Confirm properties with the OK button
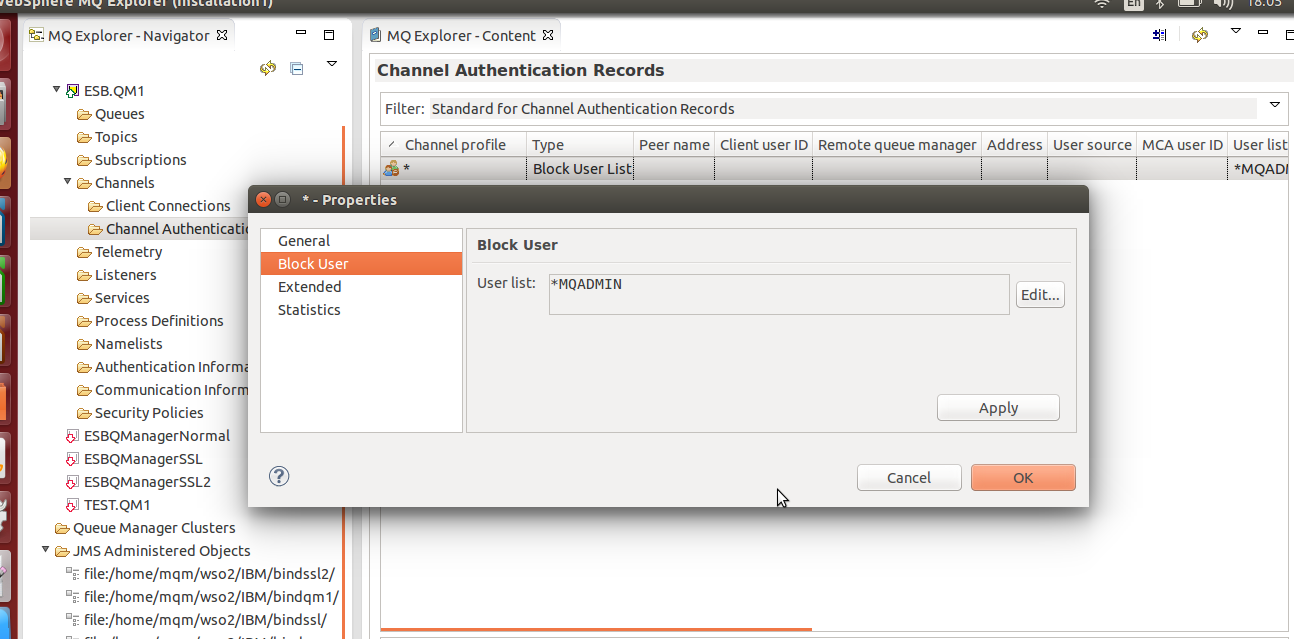 tap(1023, 478)
